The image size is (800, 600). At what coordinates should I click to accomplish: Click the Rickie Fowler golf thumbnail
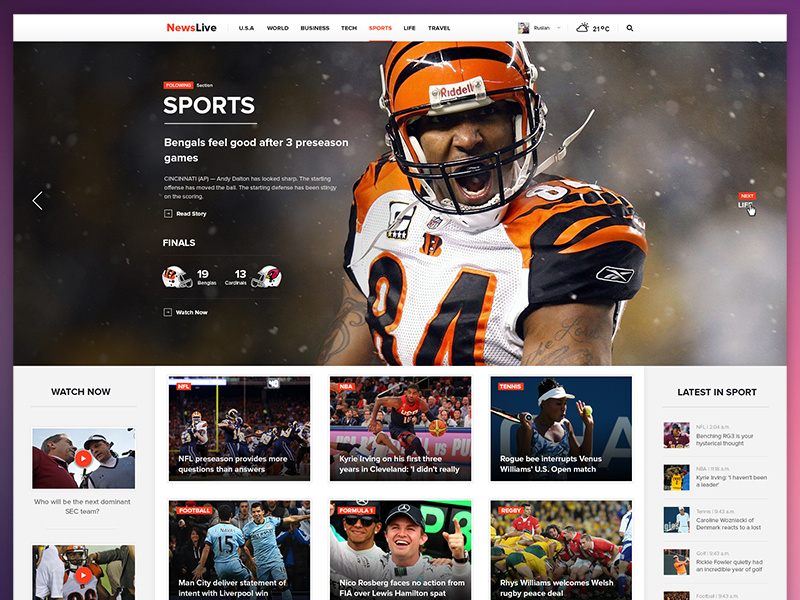coord(677,562)
